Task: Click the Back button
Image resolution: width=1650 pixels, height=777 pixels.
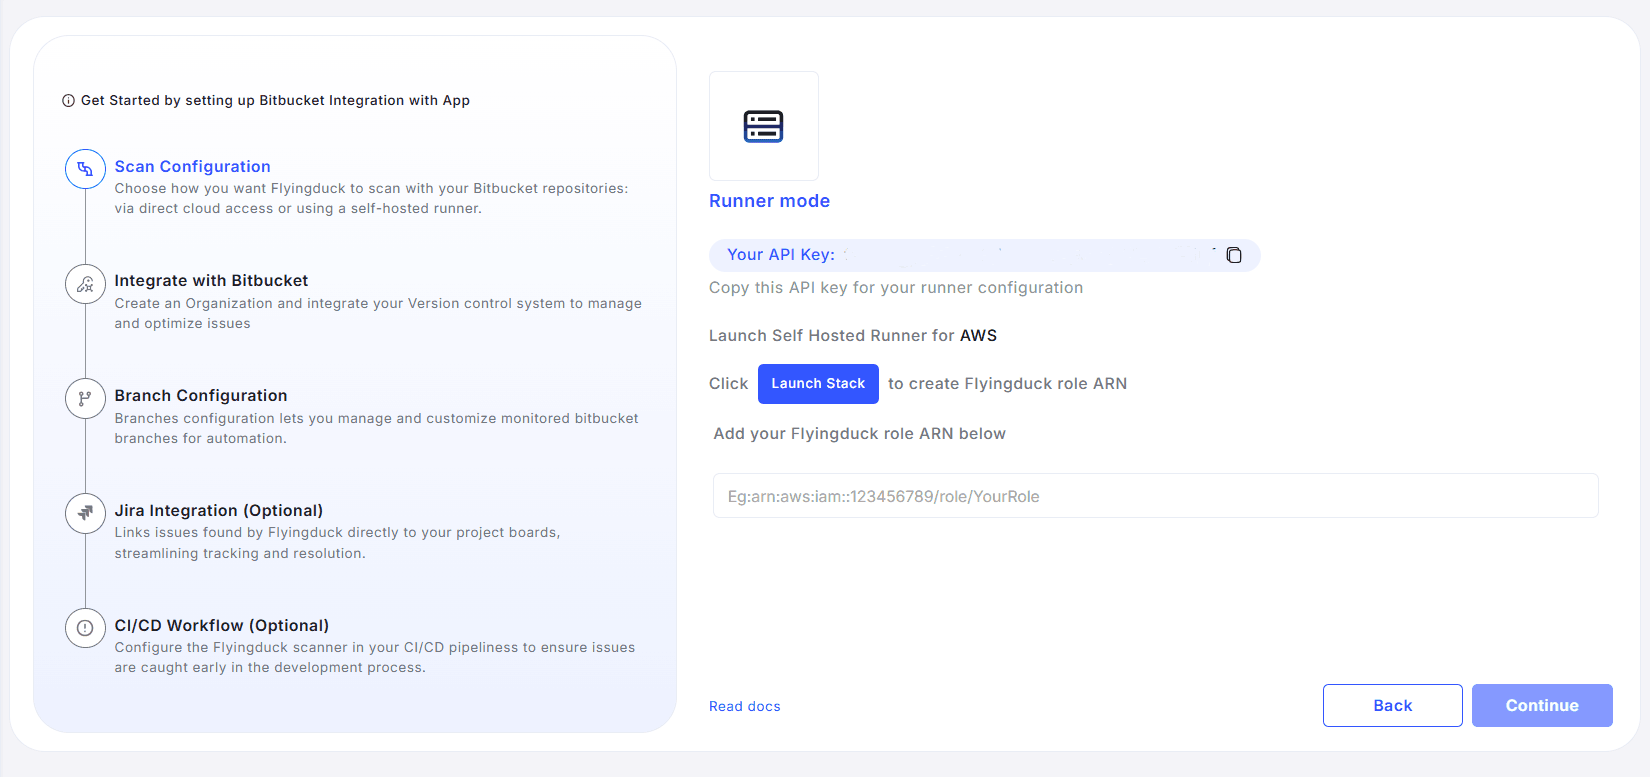Action: pos(1392,705)
